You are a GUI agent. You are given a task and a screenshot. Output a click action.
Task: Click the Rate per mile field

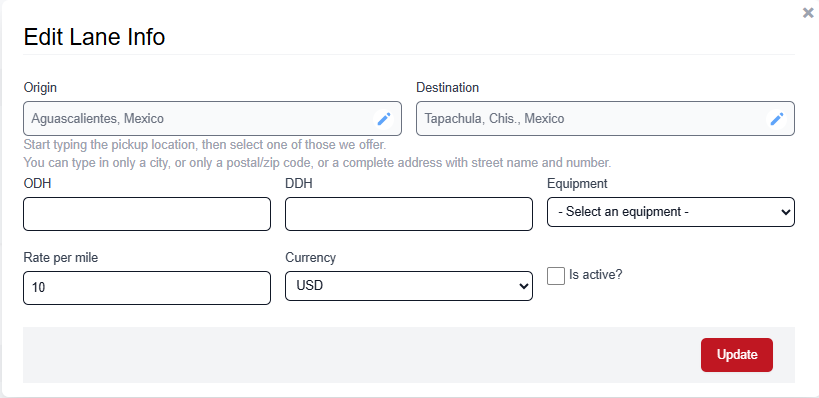[147, 288]
